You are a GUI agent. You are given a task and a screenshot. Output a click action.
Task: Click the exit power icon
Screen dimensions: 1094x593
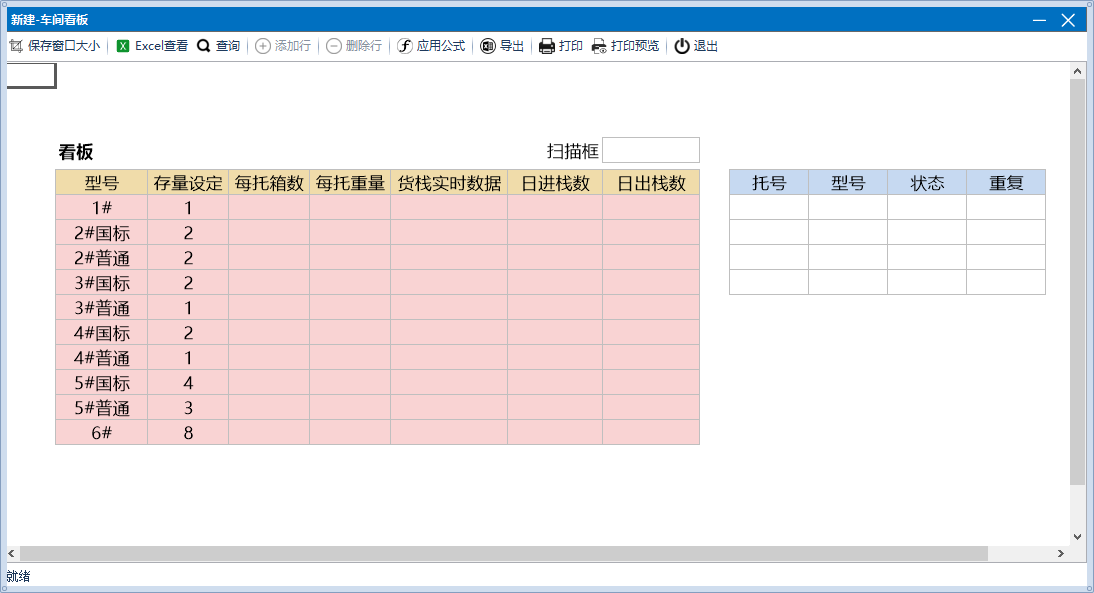coord(682,46)
